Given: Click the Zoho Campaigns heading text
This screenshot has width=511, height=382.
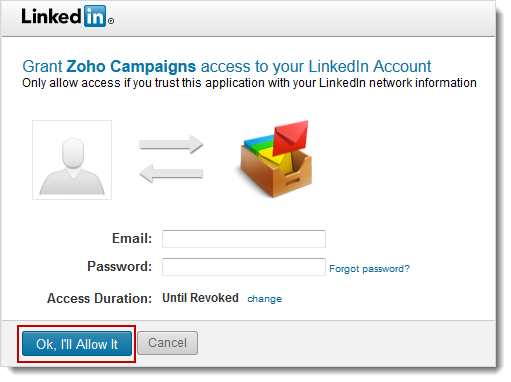Looking at the screenshot, I should click(x=131, y=66).
